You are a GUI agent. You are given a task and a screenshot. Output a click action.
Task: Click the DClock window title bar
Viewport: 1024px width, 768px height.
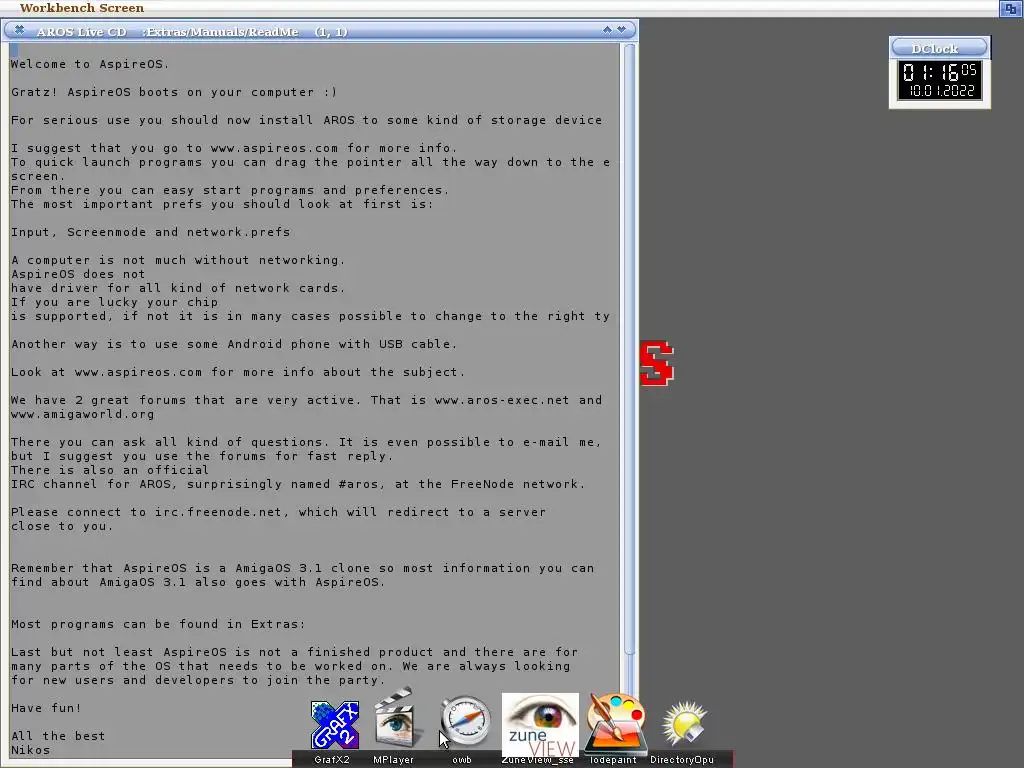pos(940,48)
